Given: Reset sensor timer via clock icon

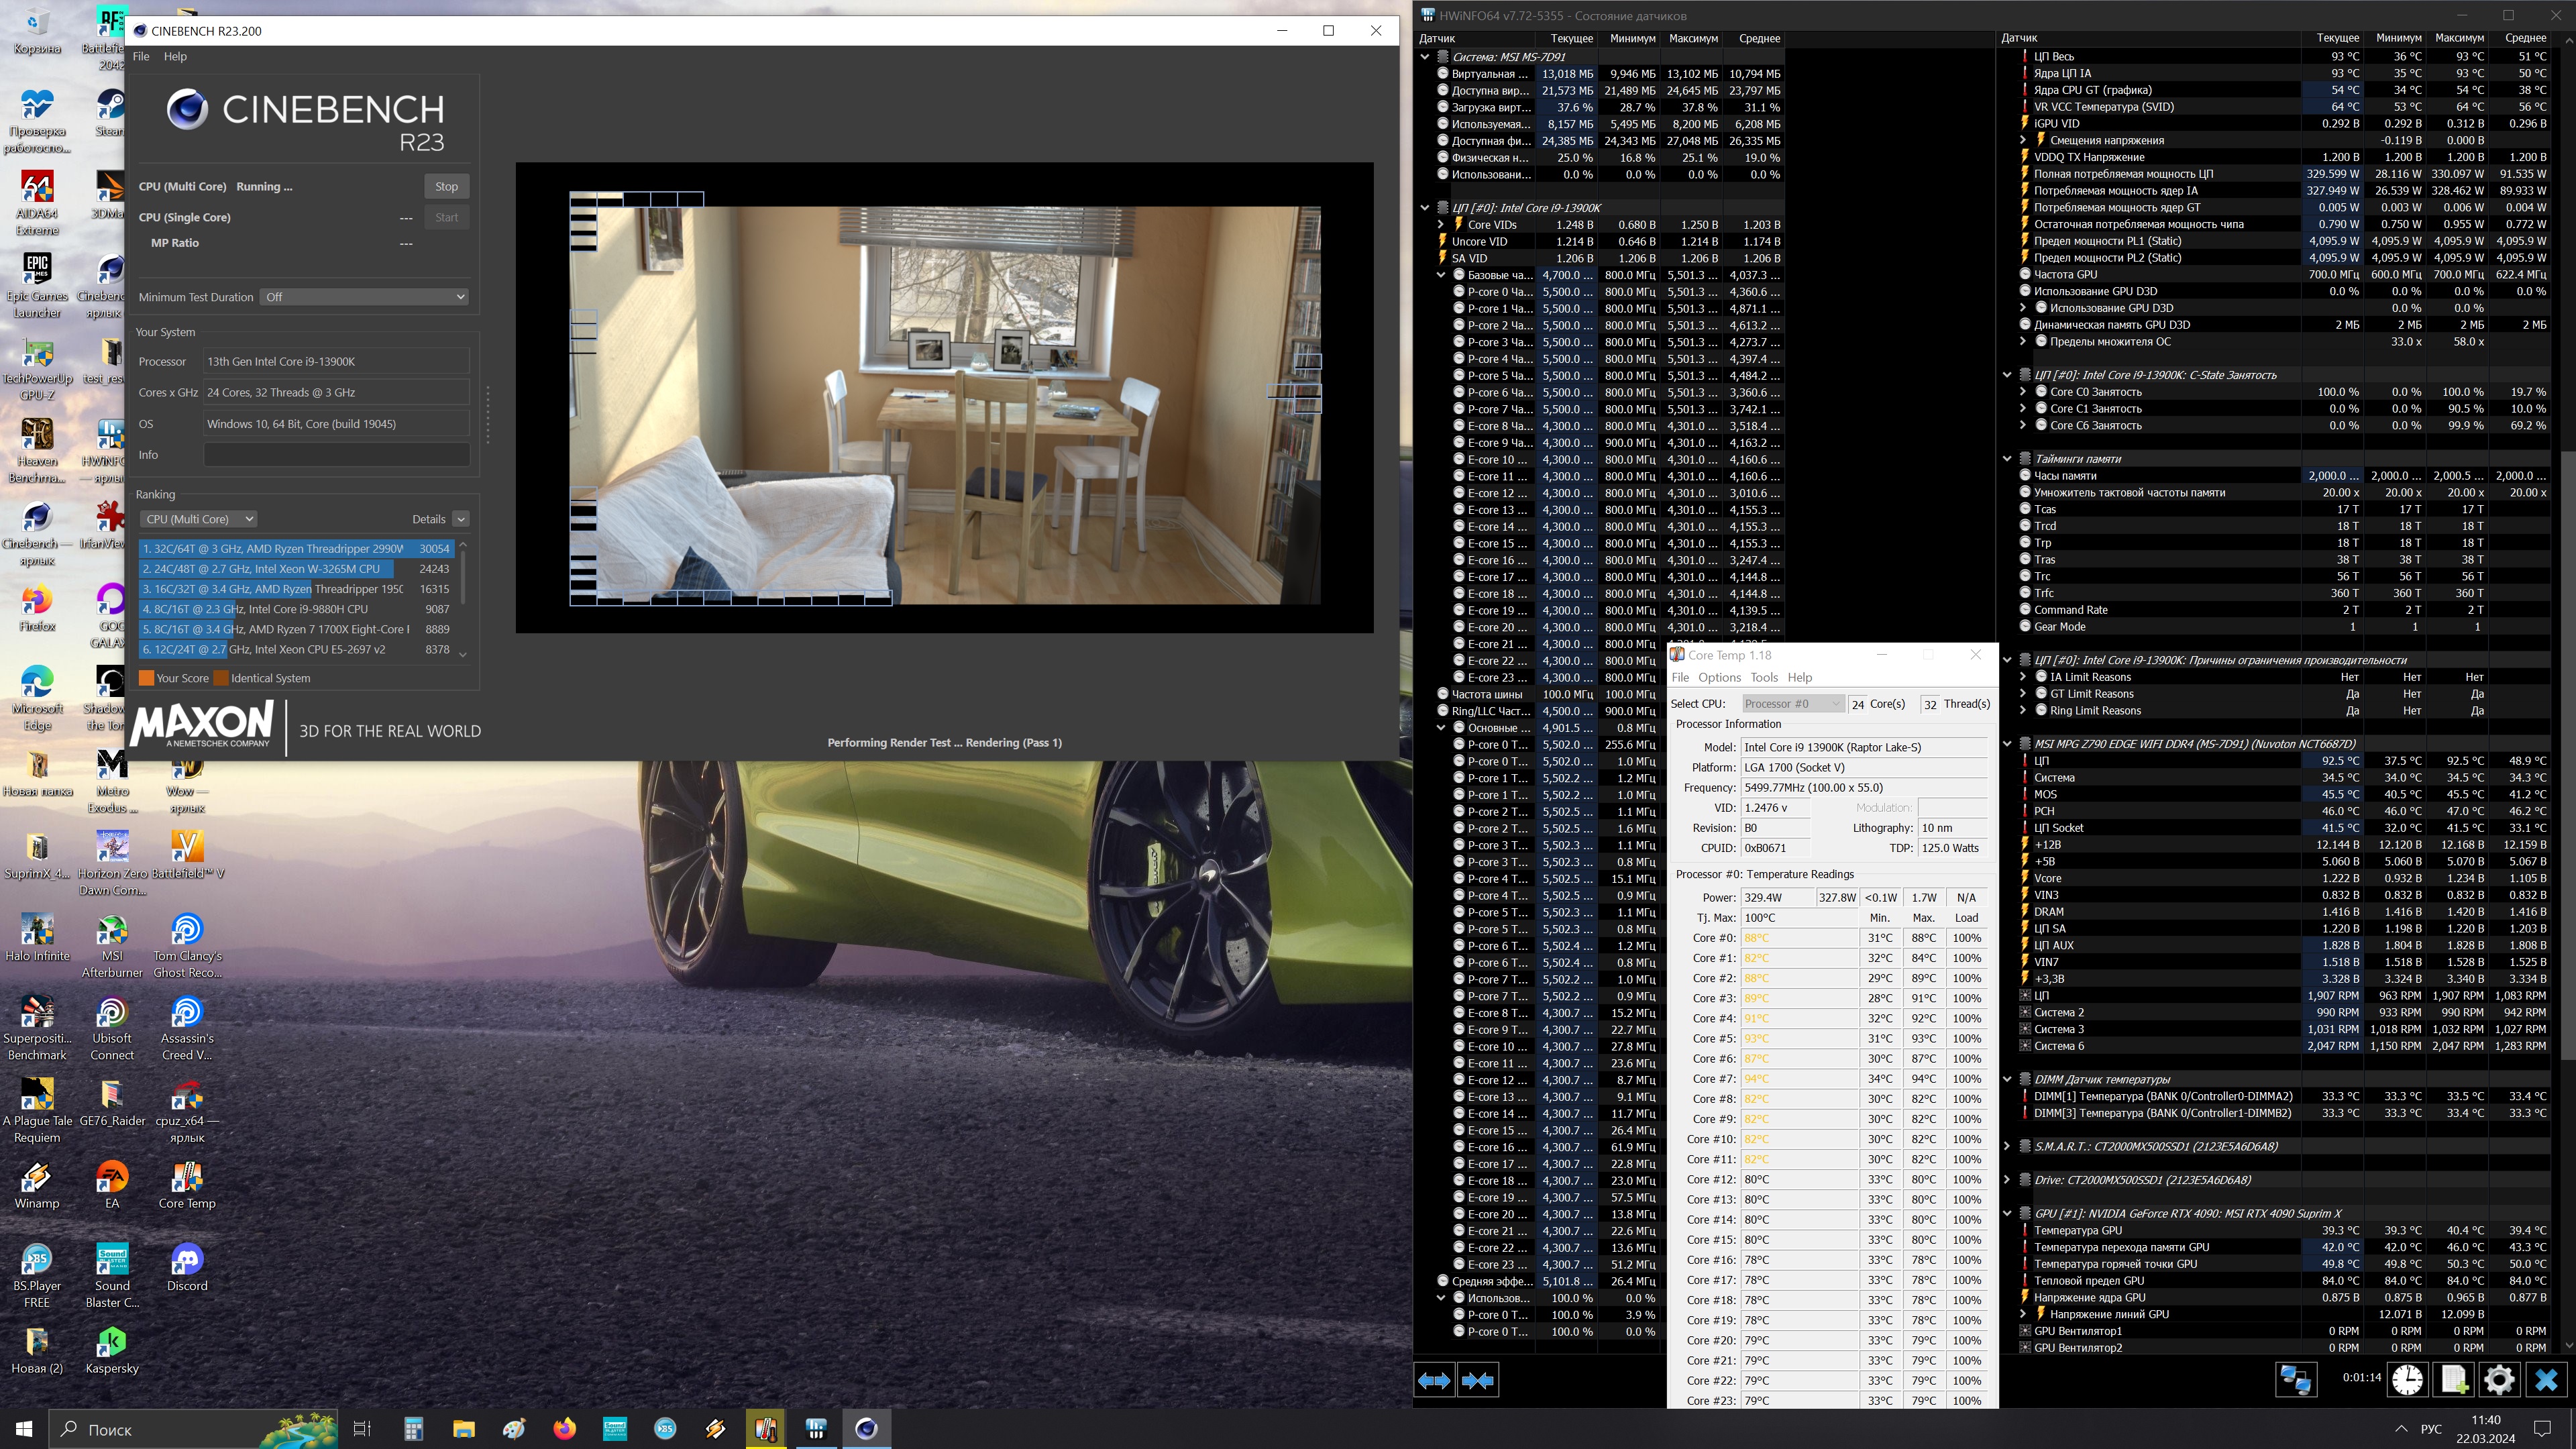Looking at the screenshot, I should [x=2407, y=1380].
